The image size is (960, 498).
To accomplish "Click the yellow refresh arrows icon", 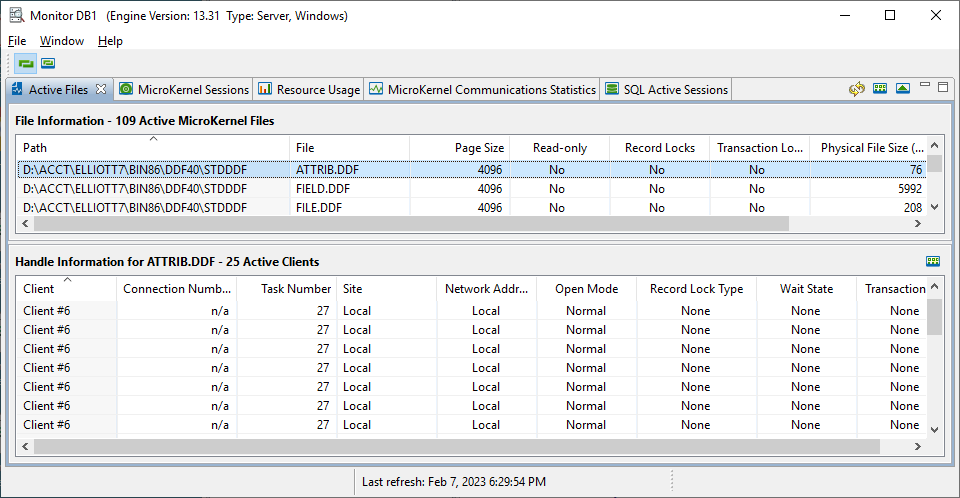I will tap(857, 89).
